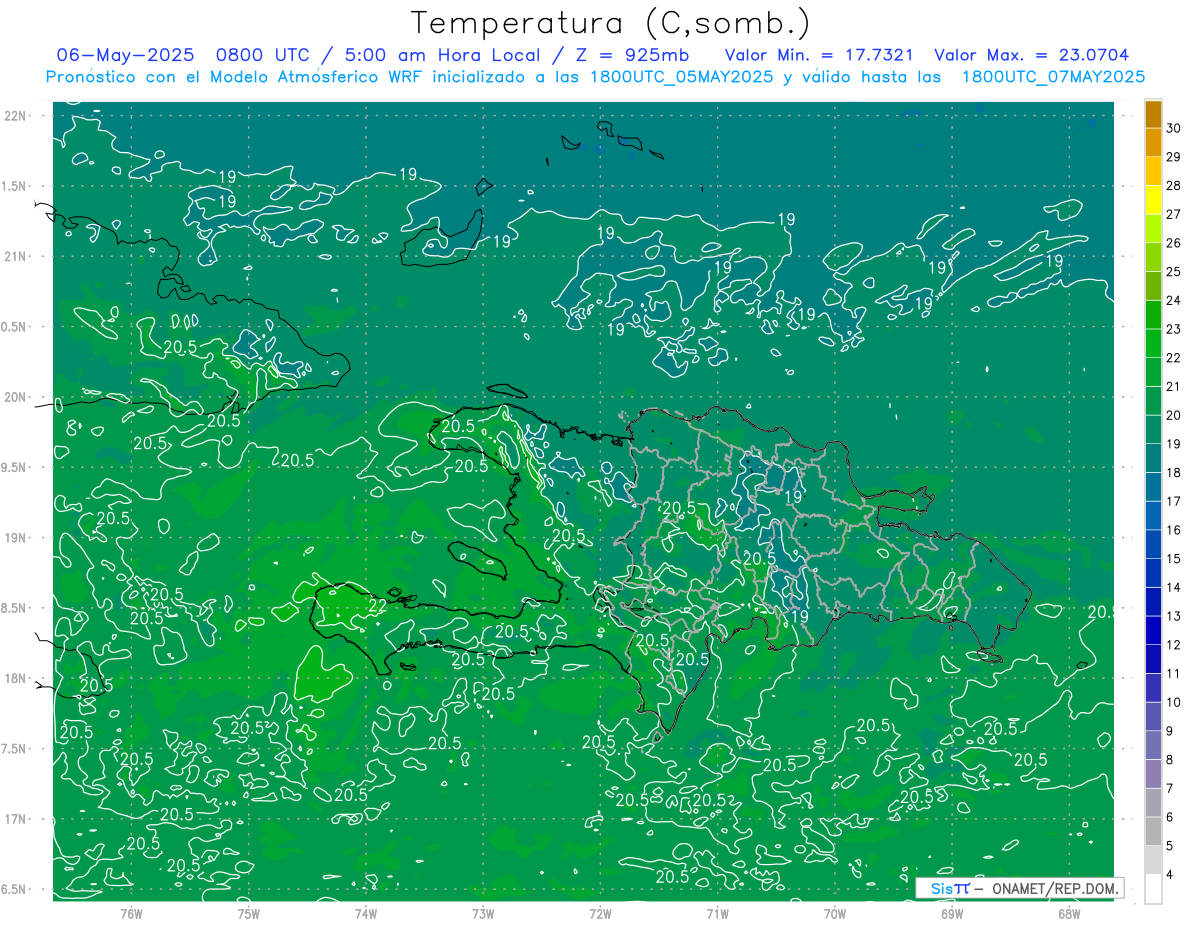This screenshot has height=927, width=1200.
Task: Click the '4' color scale label
Action: (1171, 875)
